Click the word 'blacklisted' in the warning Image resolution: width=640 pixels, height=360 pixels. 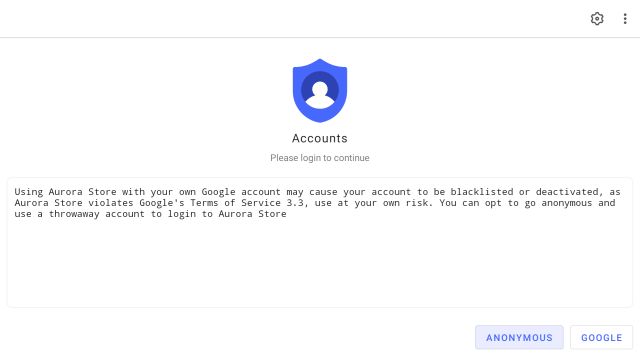click(x=482, y=192)
